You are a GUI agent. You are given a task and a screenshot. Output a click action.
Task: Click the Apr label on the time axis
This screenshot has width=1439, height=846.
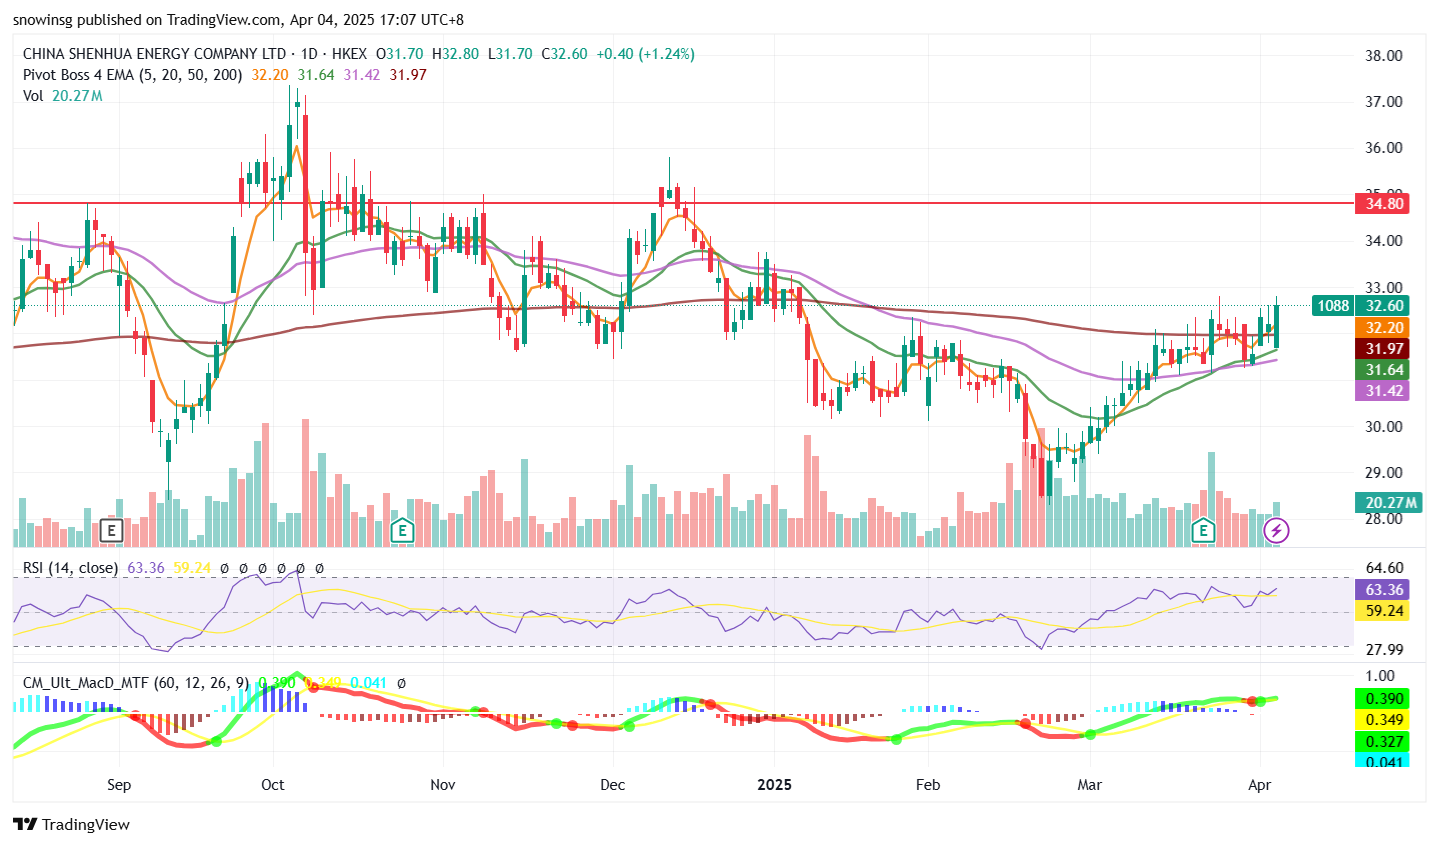coord(1260,785)
